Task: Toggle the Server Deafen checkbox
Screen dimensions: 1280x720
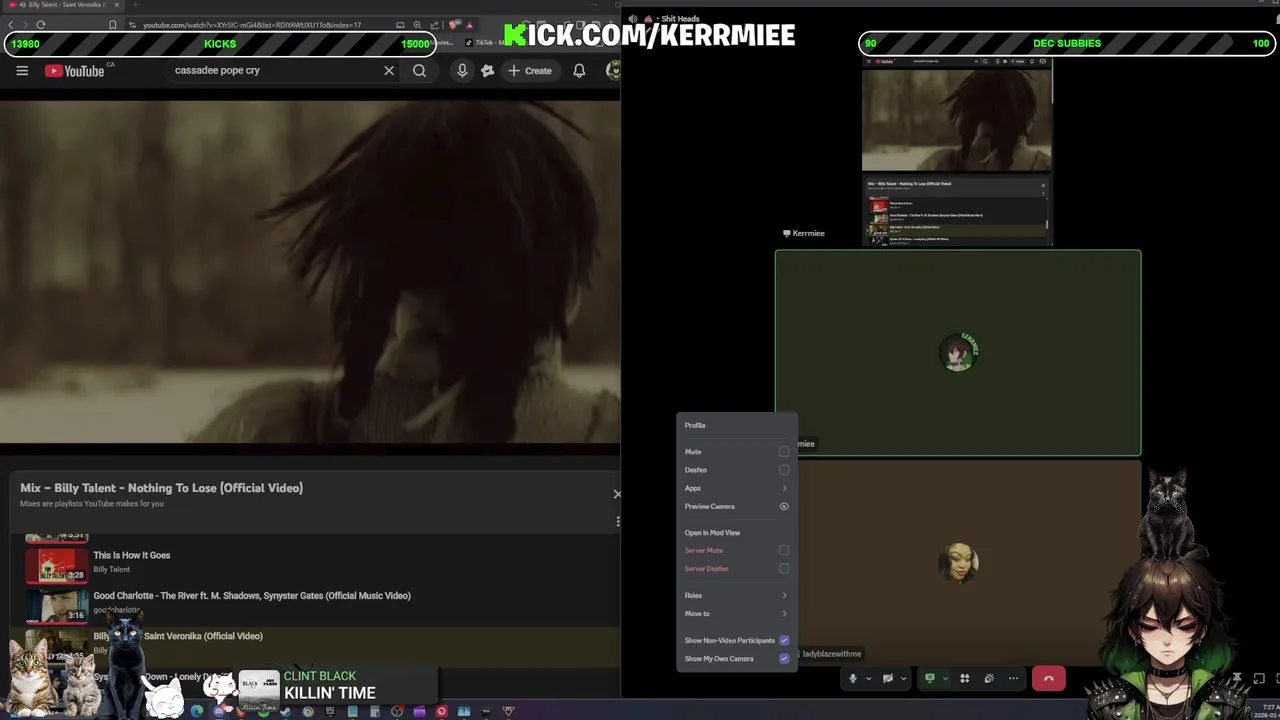Action: tap(784, 569)
